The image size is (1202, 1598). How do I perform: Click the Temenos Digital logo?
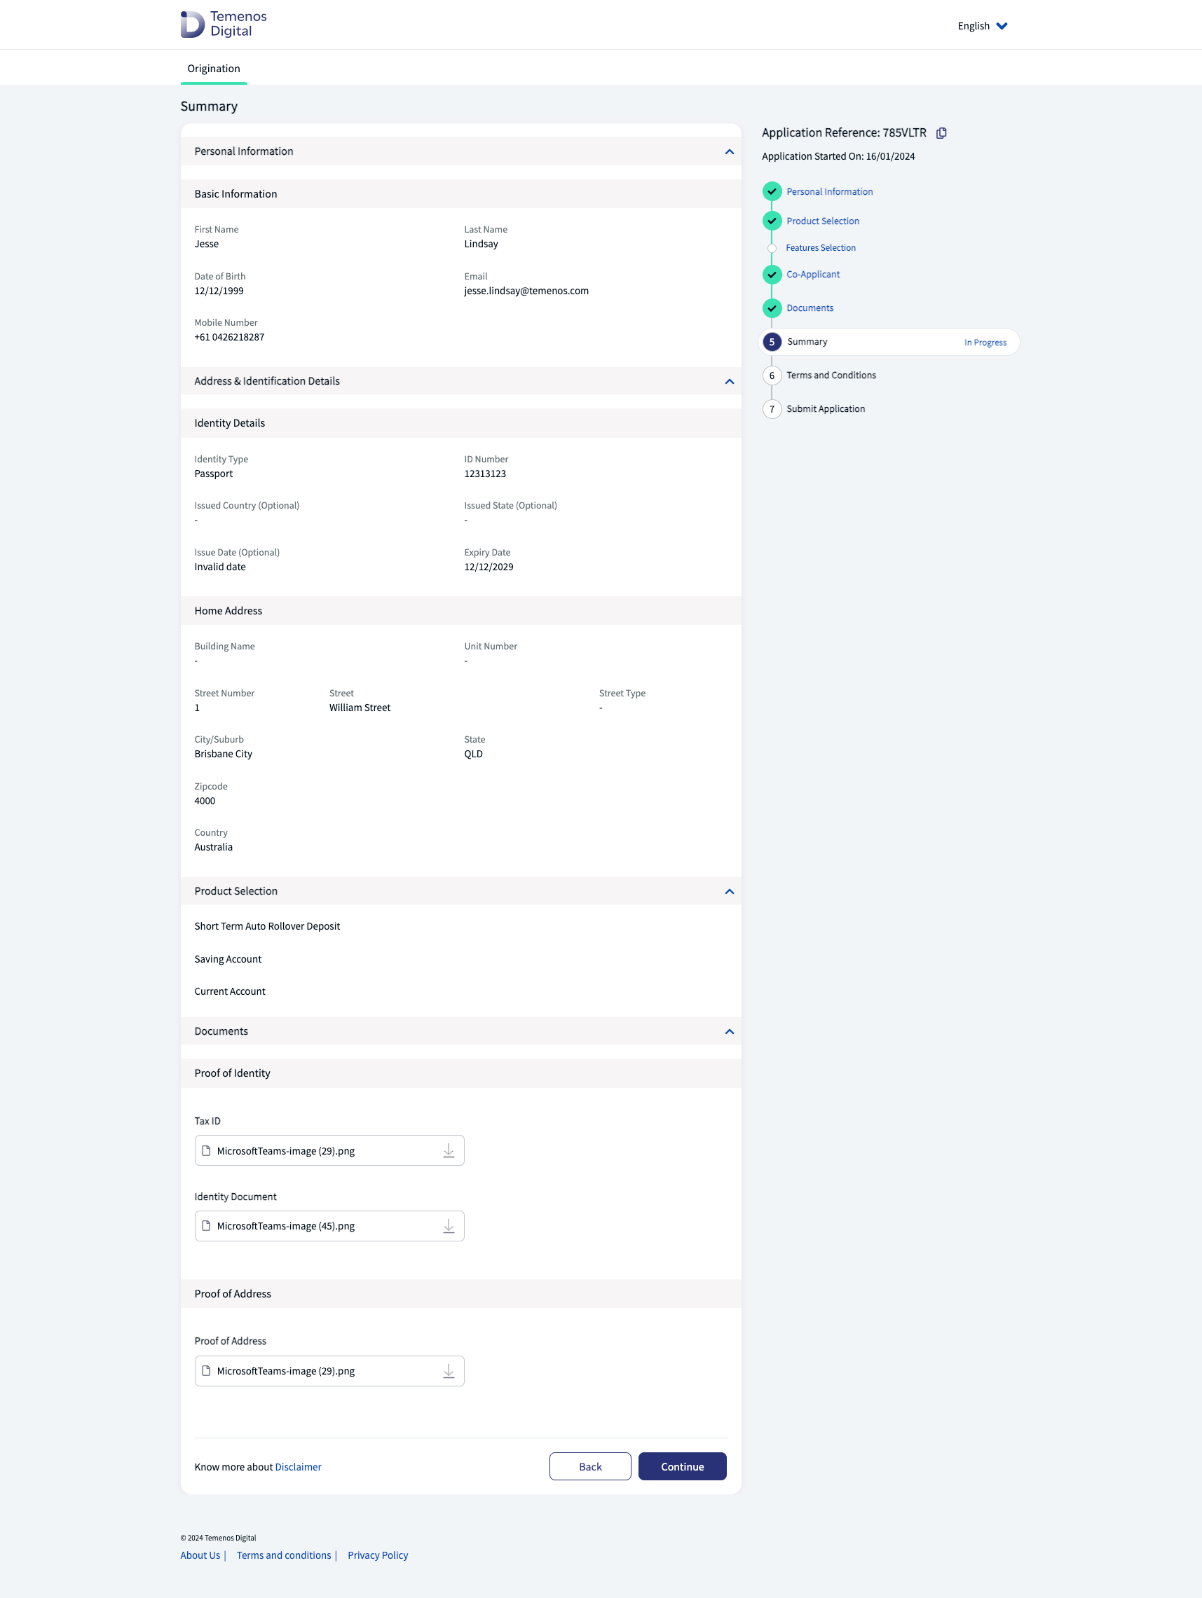(x=224, y=24)
